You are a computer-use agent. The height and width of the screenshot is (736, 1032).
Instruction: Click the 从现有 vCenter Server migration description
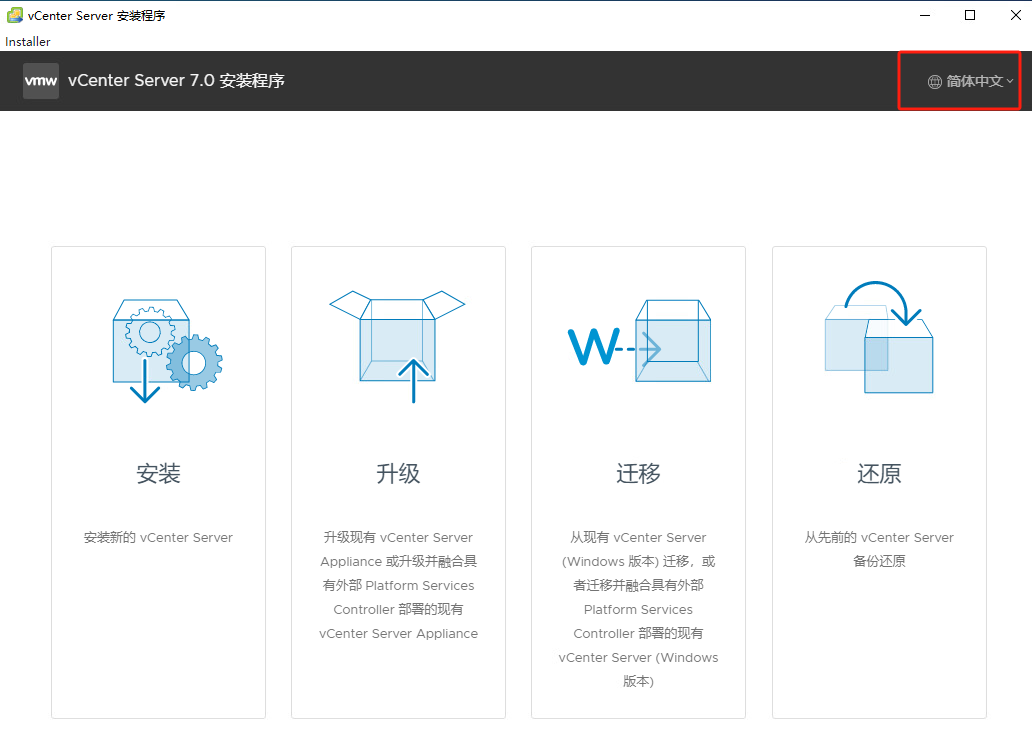[638, 609]
